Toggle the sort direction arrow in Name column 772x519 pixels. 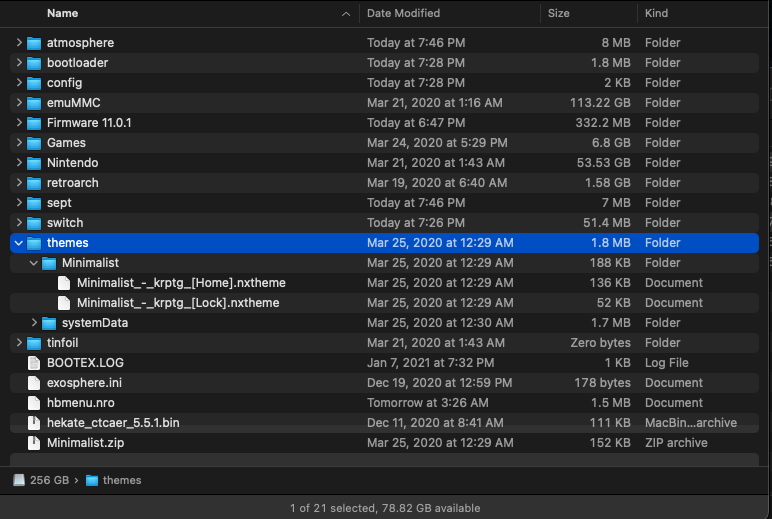click(346, 14)
